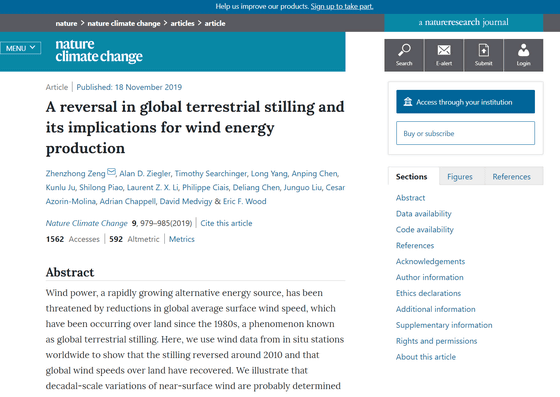Image resolution: width=560 pixels, height=397 pixels.
Task: Go to nature breadcrumb link
Action: (x=66, y=23)
